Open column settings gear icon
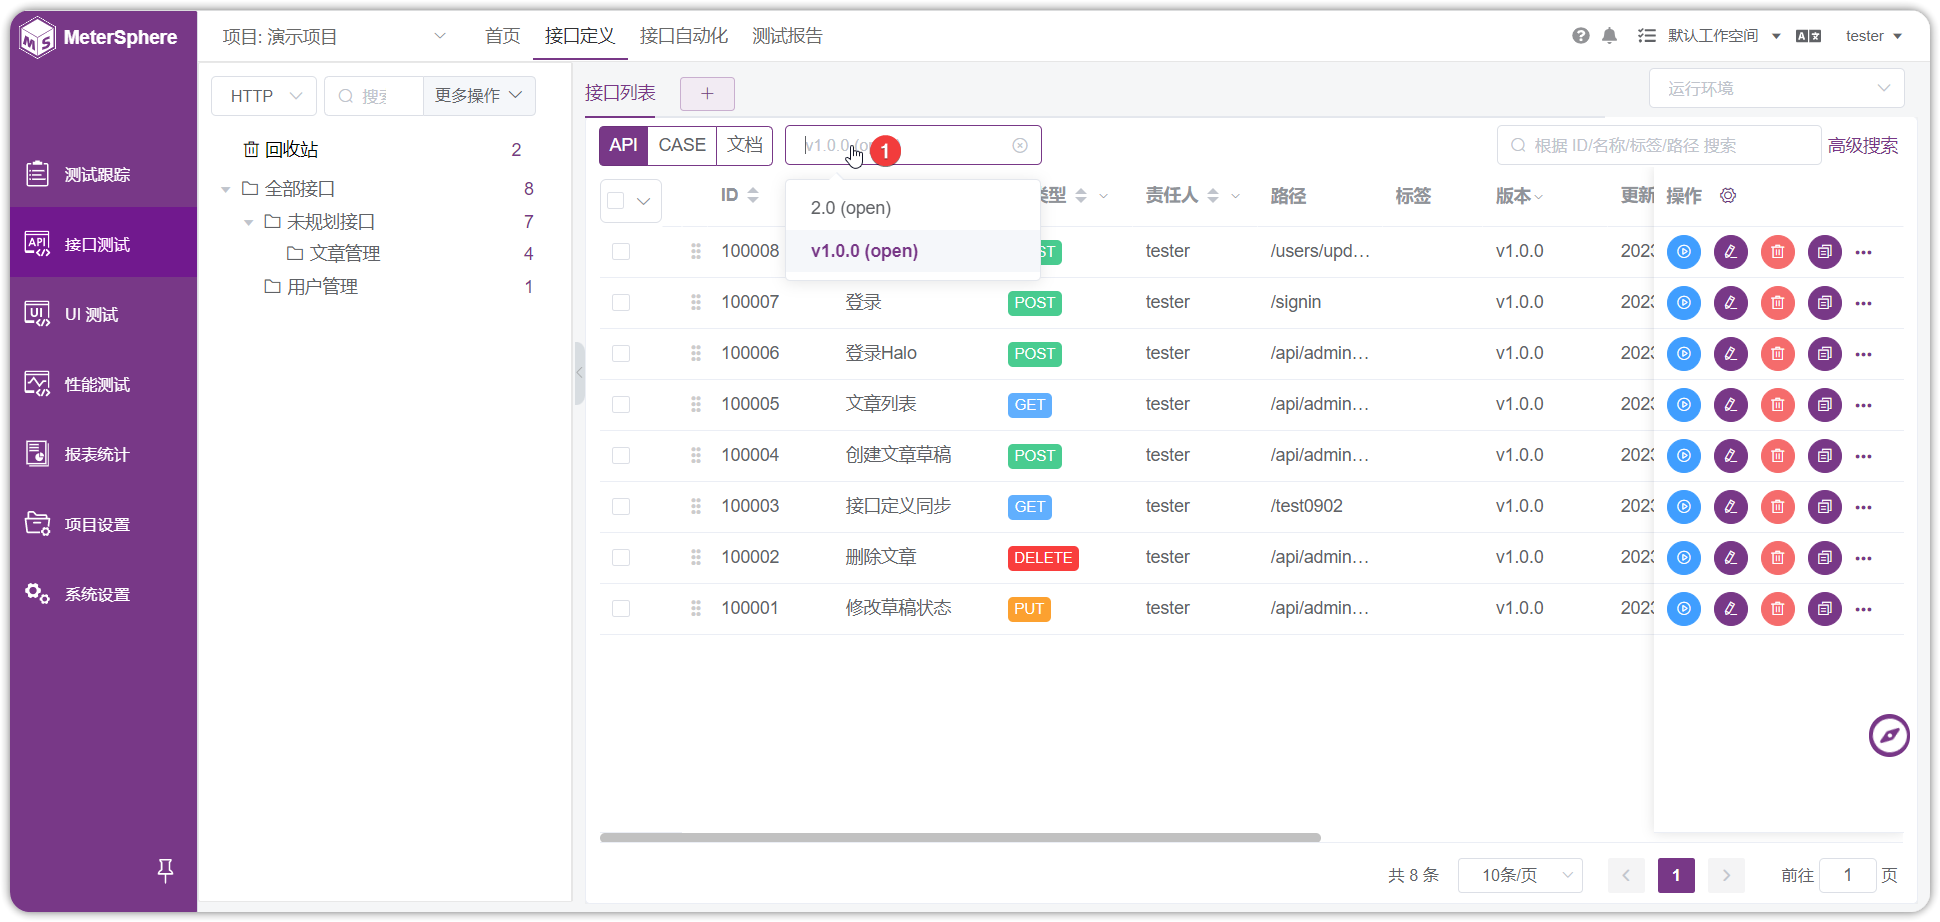 [x=1728, y=196]
